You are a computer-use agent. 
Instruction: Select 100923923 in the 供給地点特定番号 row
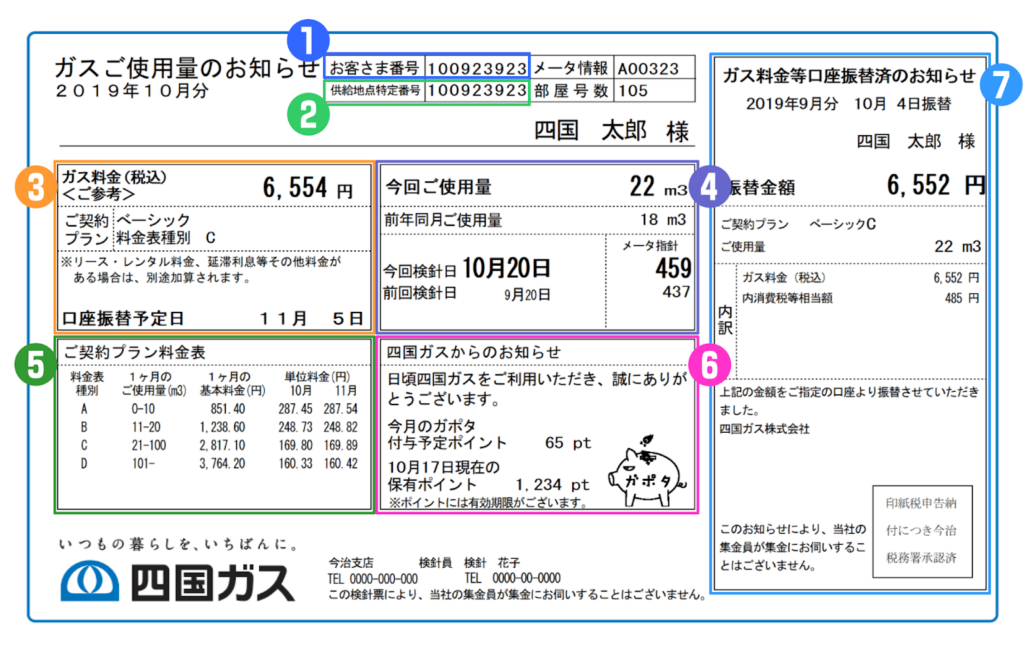(x=477, y=91)
